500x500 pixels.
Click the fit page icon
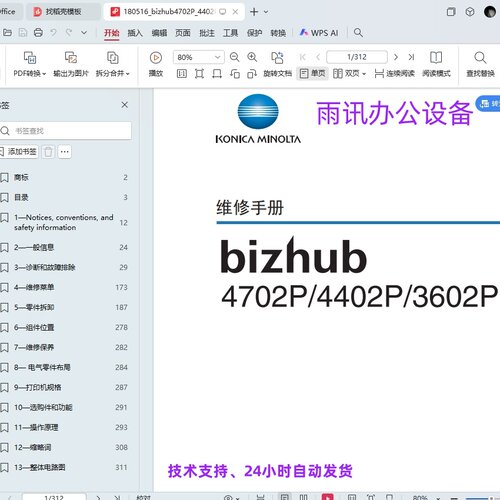(x=199, y=73)
